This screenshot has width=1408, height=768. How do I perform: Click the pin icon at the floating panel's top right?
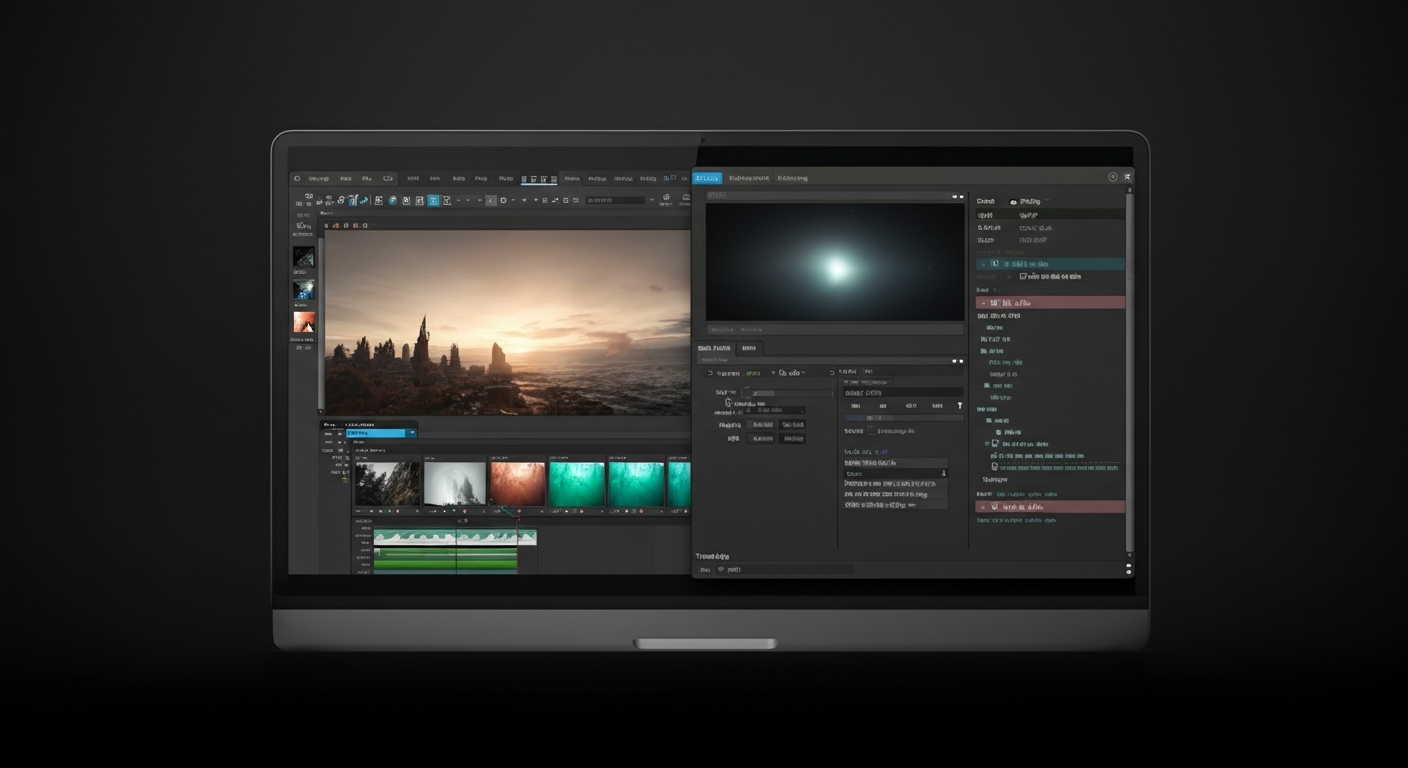(1127, 177)
